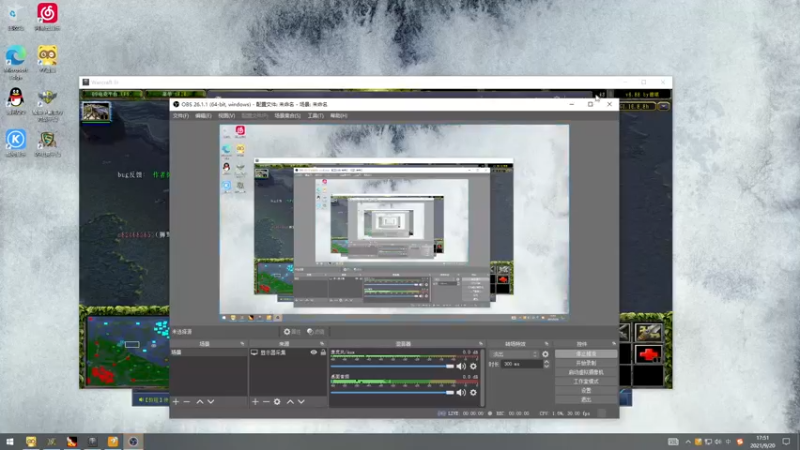This screenshot has height=450, width=800.
Task: Open dropdown at Warcraft window top-right
Action: point(663,107)
